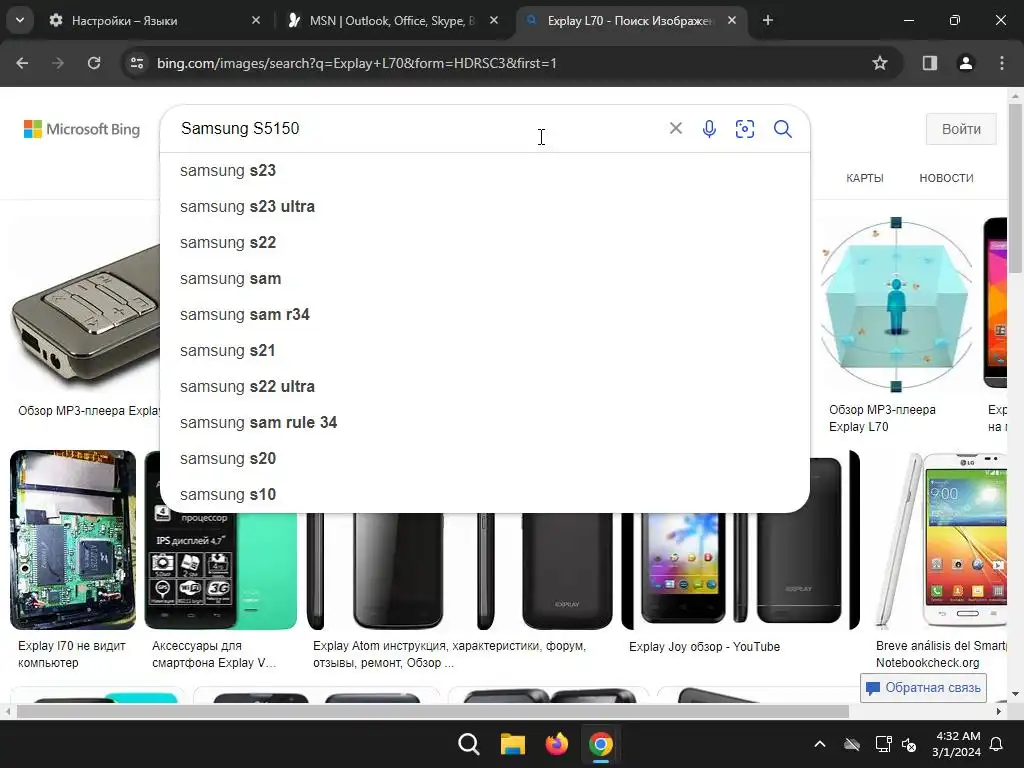Click inside the Samsung S5150 search field
This screenshot has height=768, width=1024.
click(x=418, y=129)
